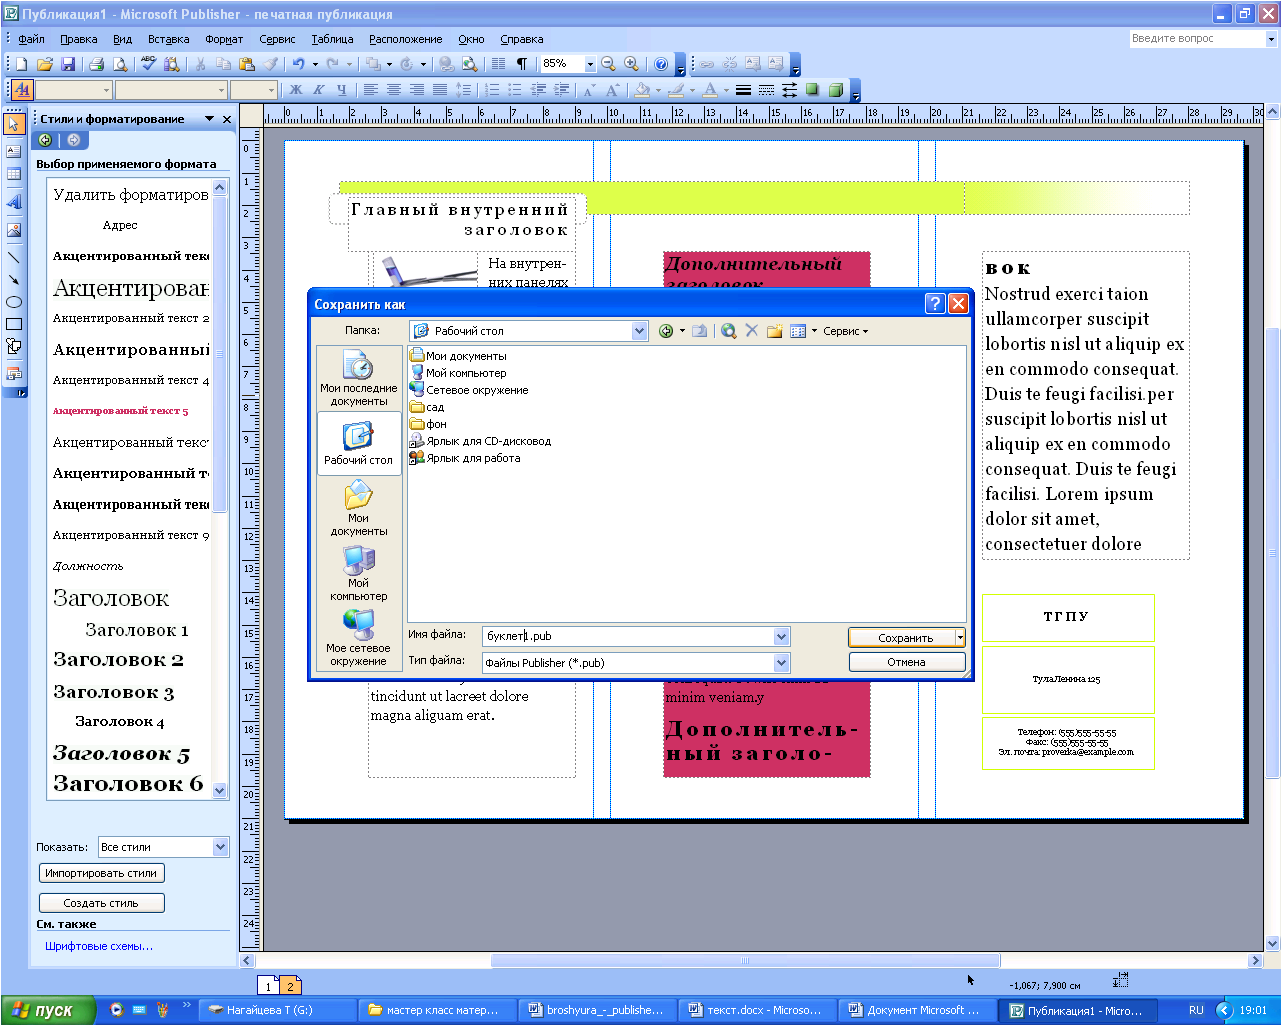Open the Формат menu
The height and width of the screenshot is (1026, 1282).
pyautogui.click(x=224, y=39)
